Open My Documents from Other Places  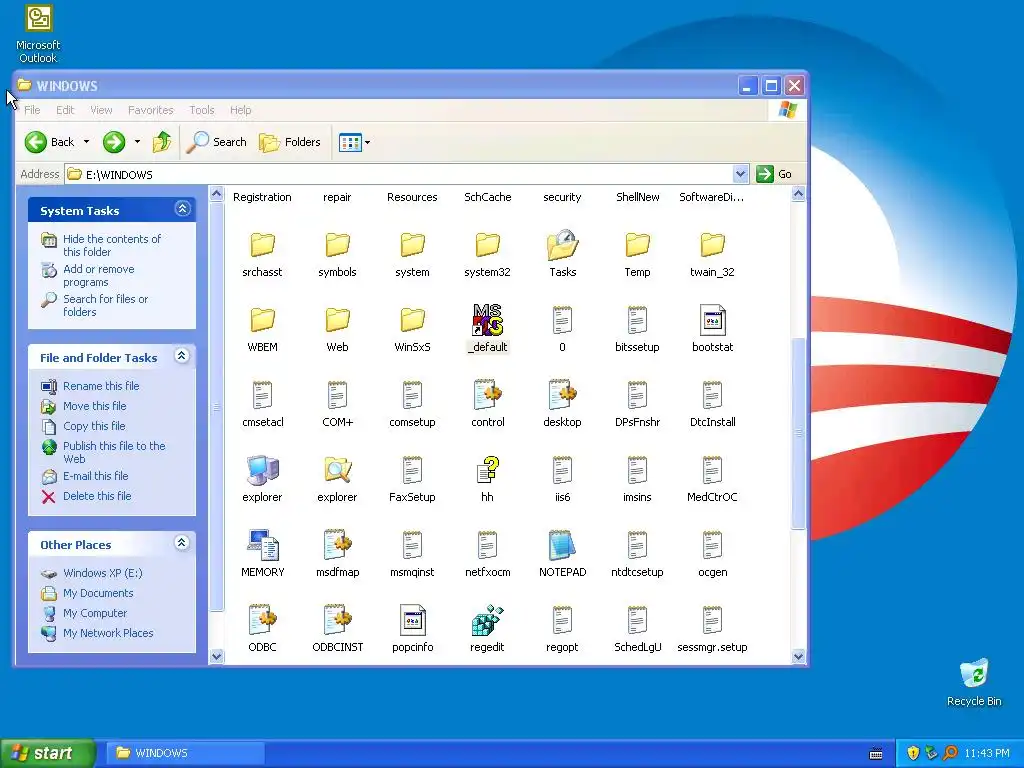[98, 593]
